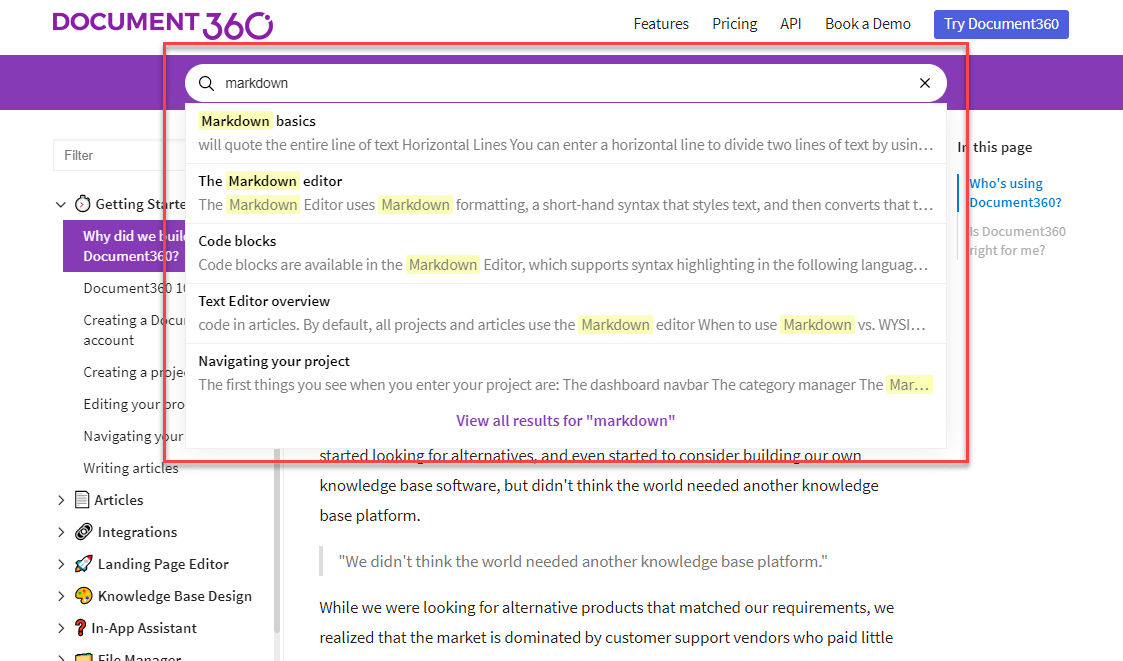Click the In-App Assistant question mark icon
The height and width of the screenshot is (661, 1123).
83,627
